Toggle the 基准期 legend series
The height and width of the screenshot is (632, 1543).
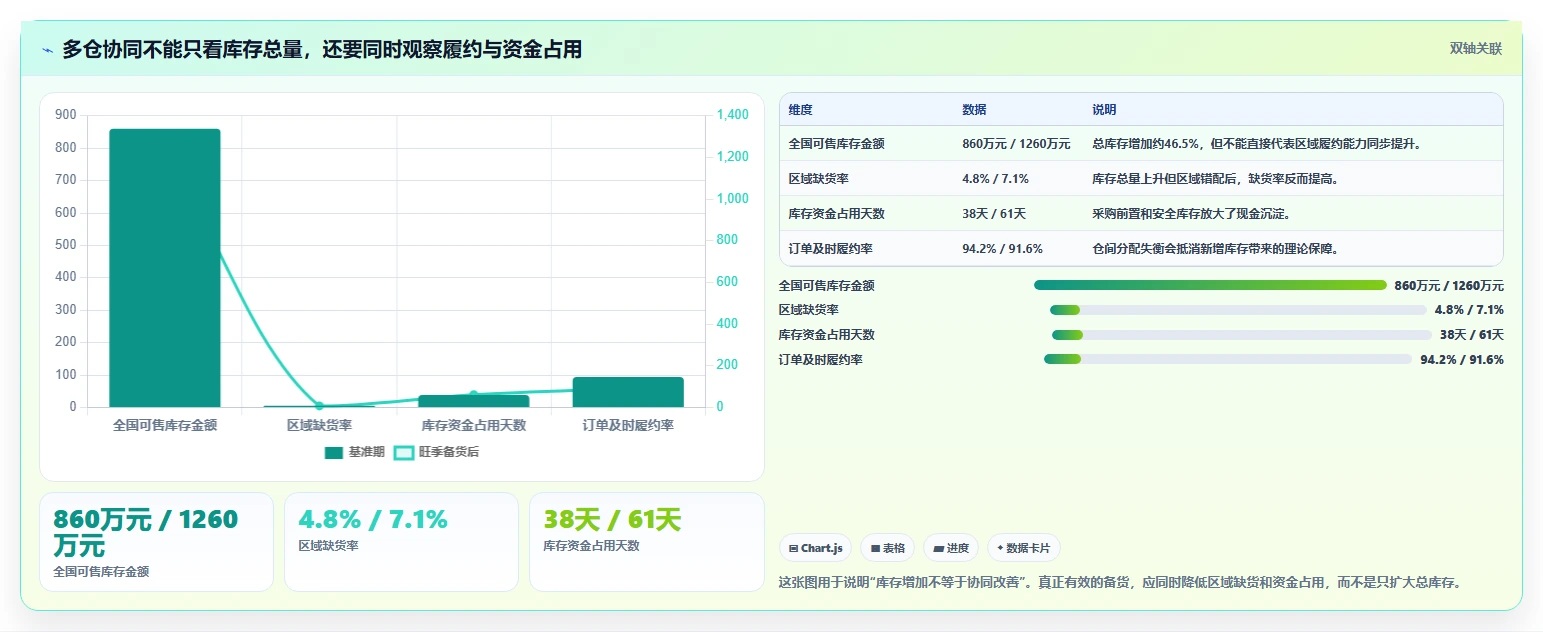coord(354,452)
